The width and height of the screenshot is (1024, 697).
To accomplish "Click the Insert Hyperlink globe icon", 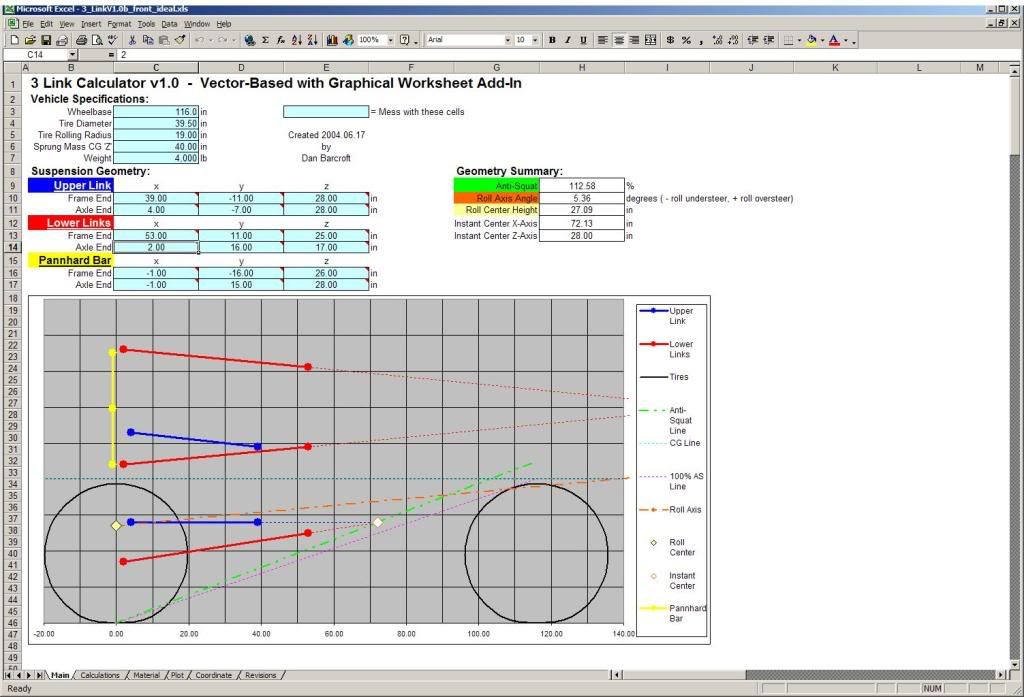I will click(249, 40).
